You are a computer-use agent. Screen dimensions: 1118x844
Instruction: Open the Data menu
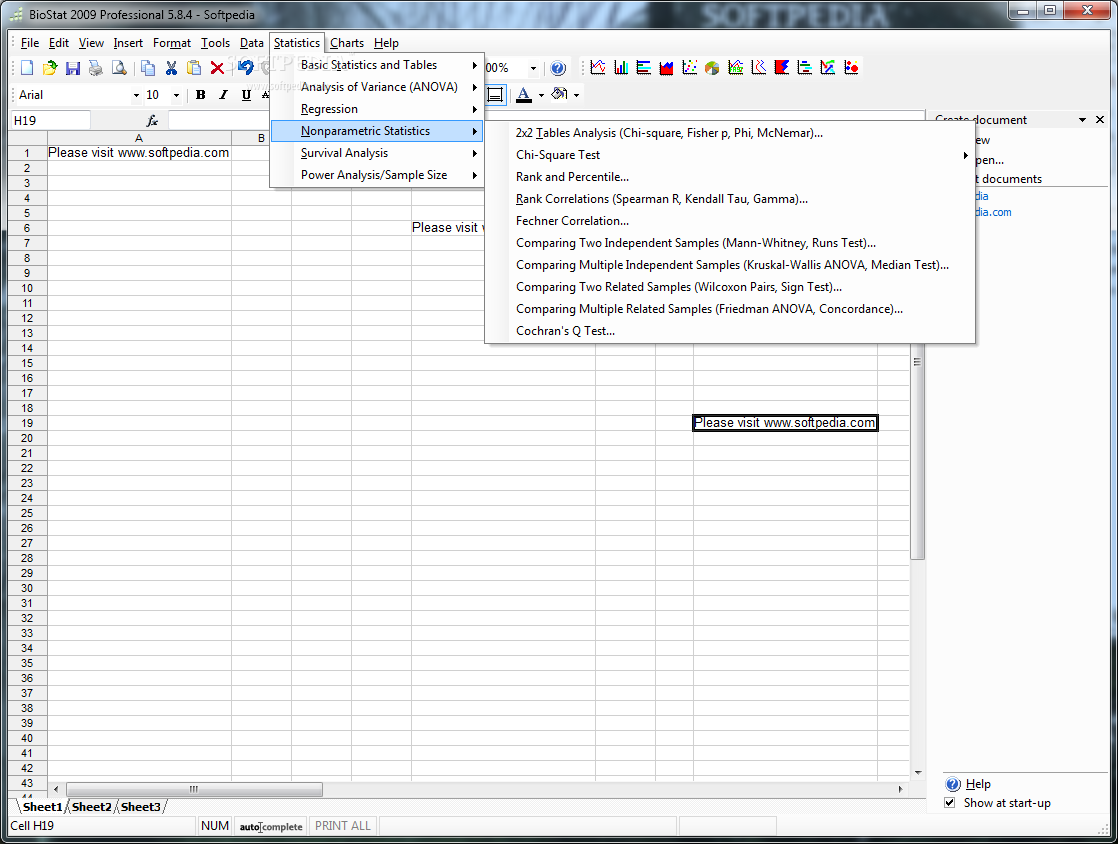coord(252,43)
